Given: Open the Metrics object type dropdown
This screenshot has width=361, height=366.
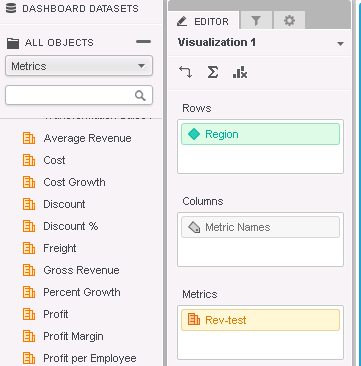Looking at the screenshot, I should click(x=79, y=66).
